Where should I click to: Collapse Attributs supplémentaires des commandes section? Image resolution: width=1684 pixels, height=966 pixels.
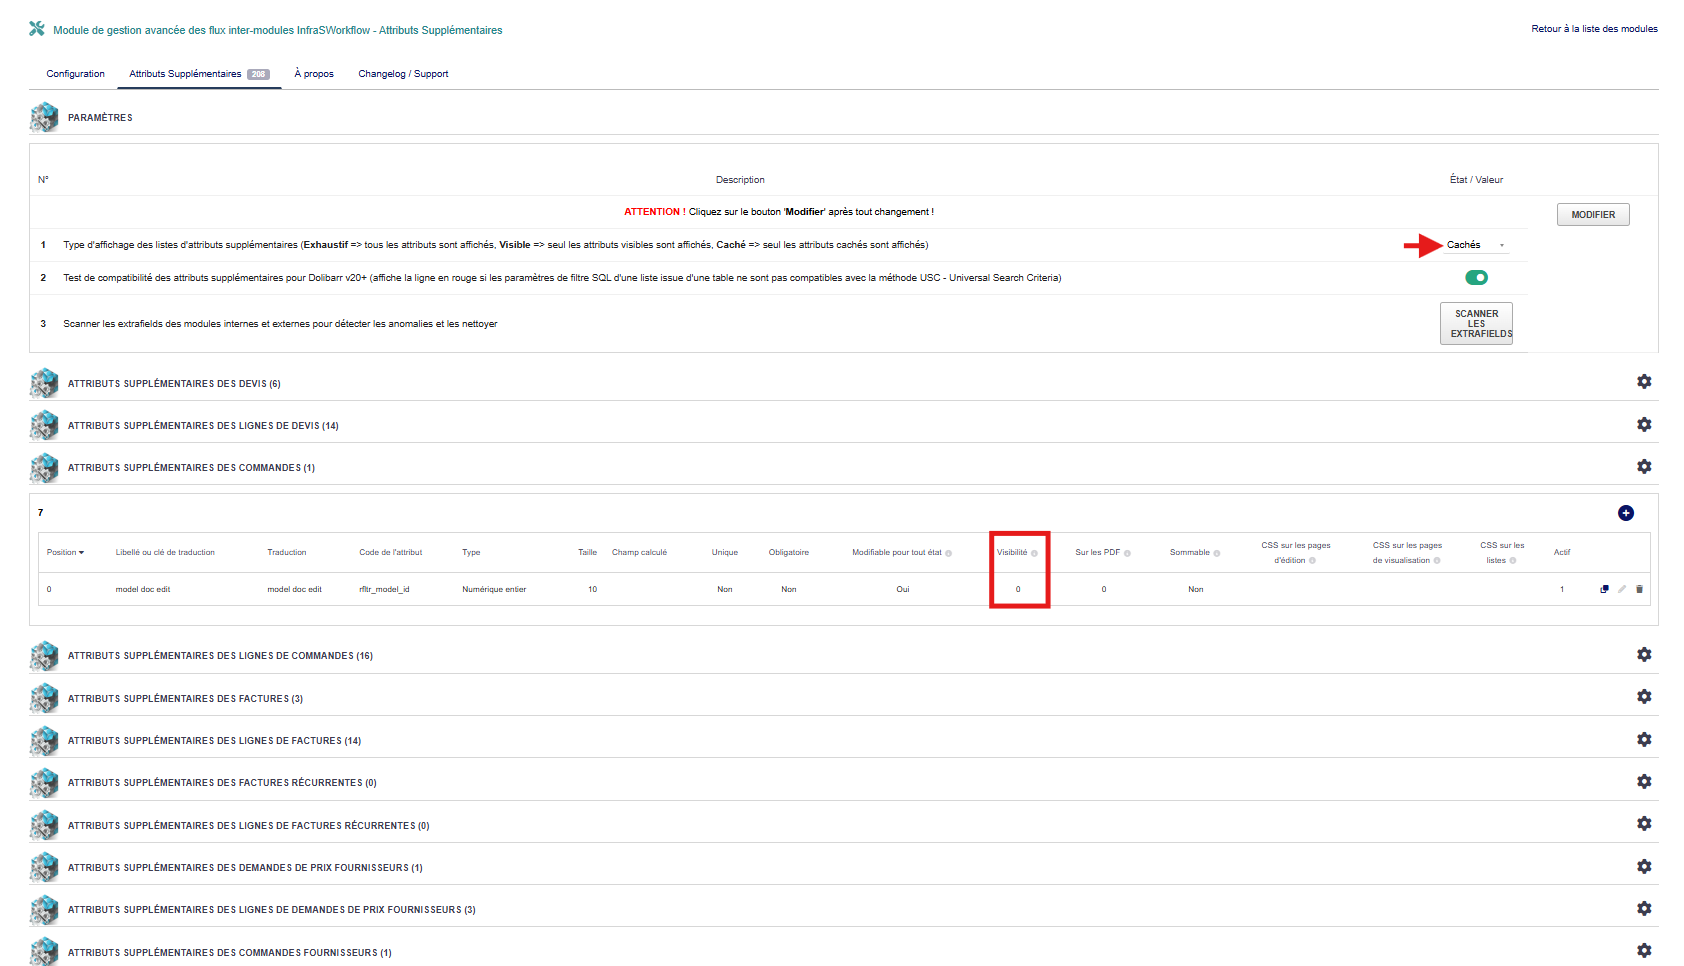coord(191,468)
